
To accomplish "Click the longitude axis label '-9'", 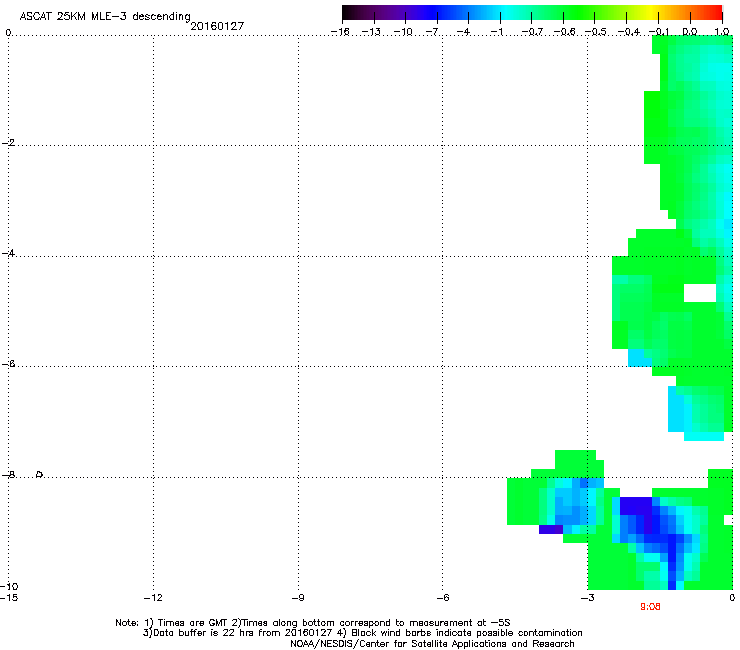I will tap(297, 598).
